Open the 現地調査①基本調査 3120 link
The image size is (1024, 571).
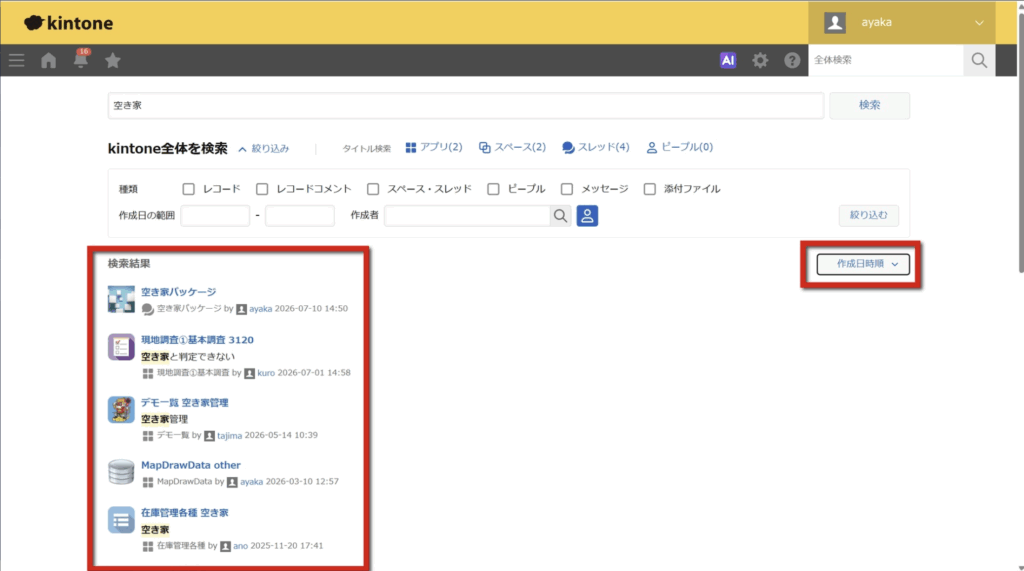tap(197, 340)
